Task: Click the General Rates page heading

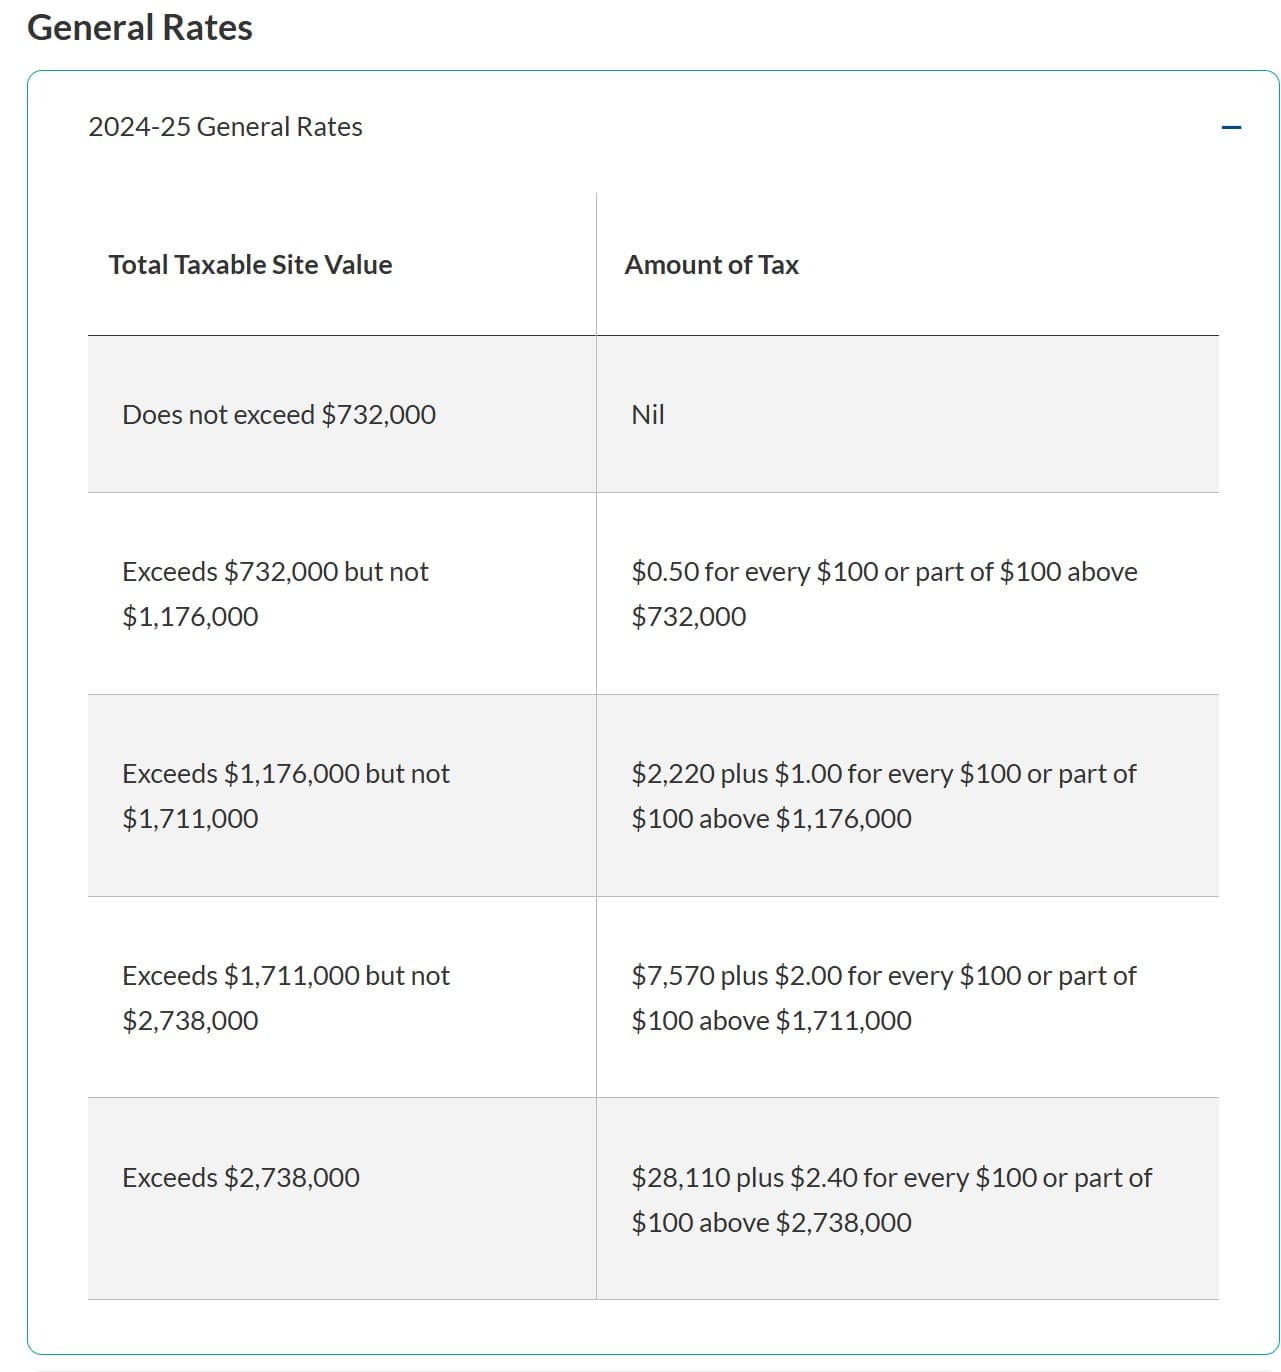Action: point(140,27)
